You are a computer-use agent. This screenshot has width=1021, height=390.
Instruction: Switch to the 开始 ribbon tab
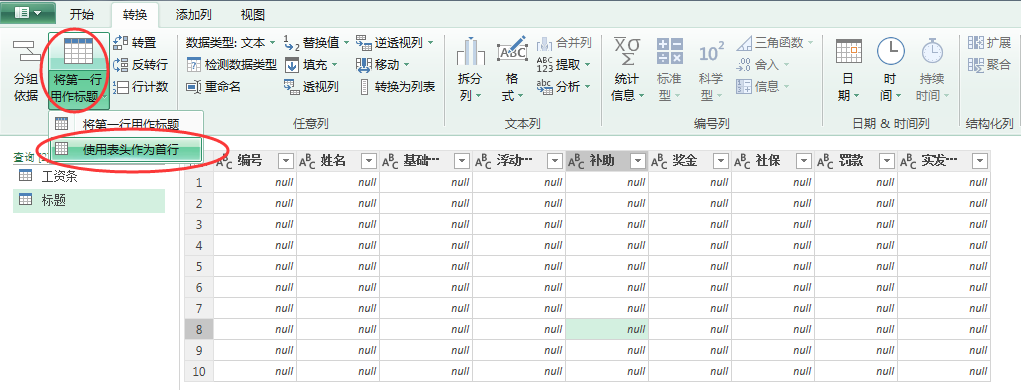point(82,14)
